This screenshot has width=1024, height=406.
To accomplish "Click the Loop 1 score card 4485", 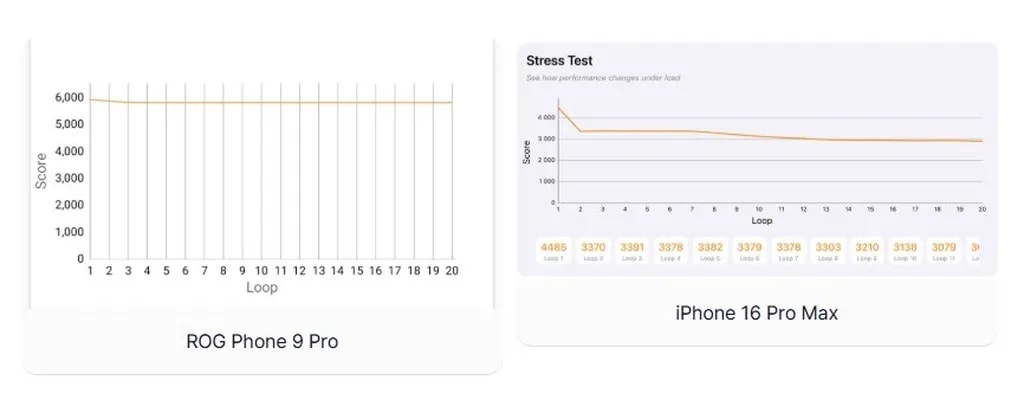I will (553, 251).
